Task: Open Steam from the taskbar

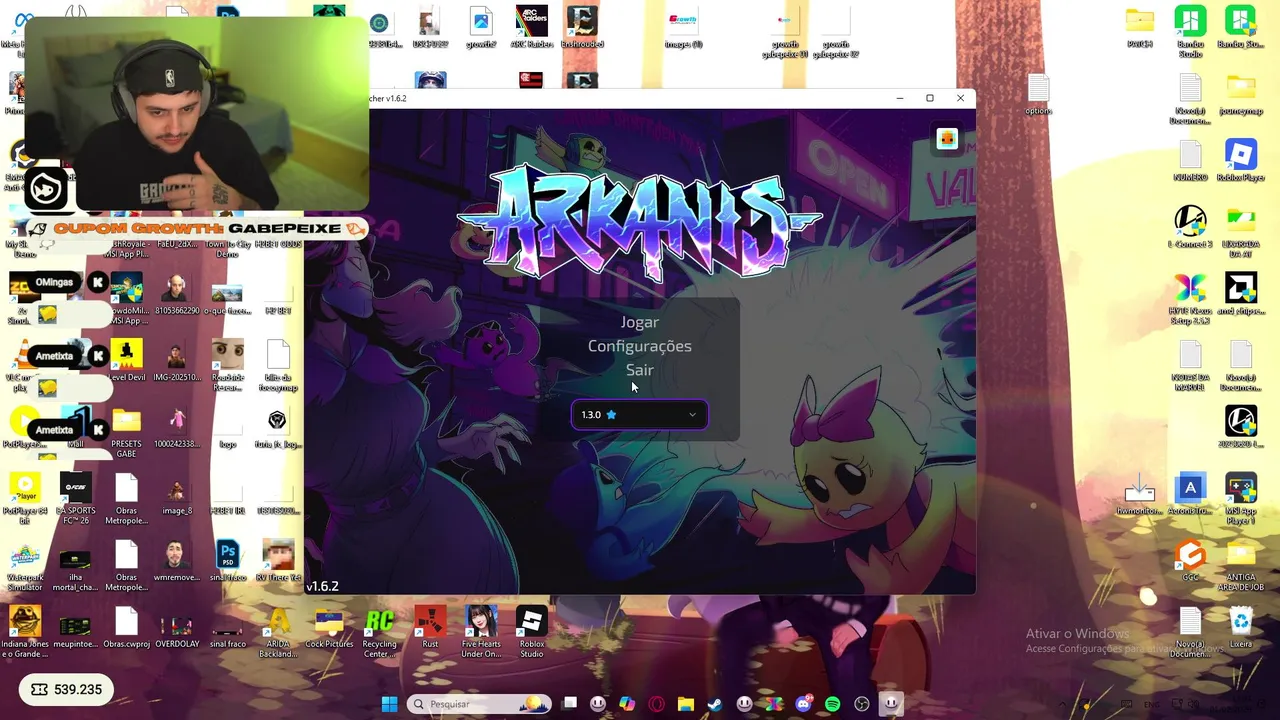Action: 715,704
